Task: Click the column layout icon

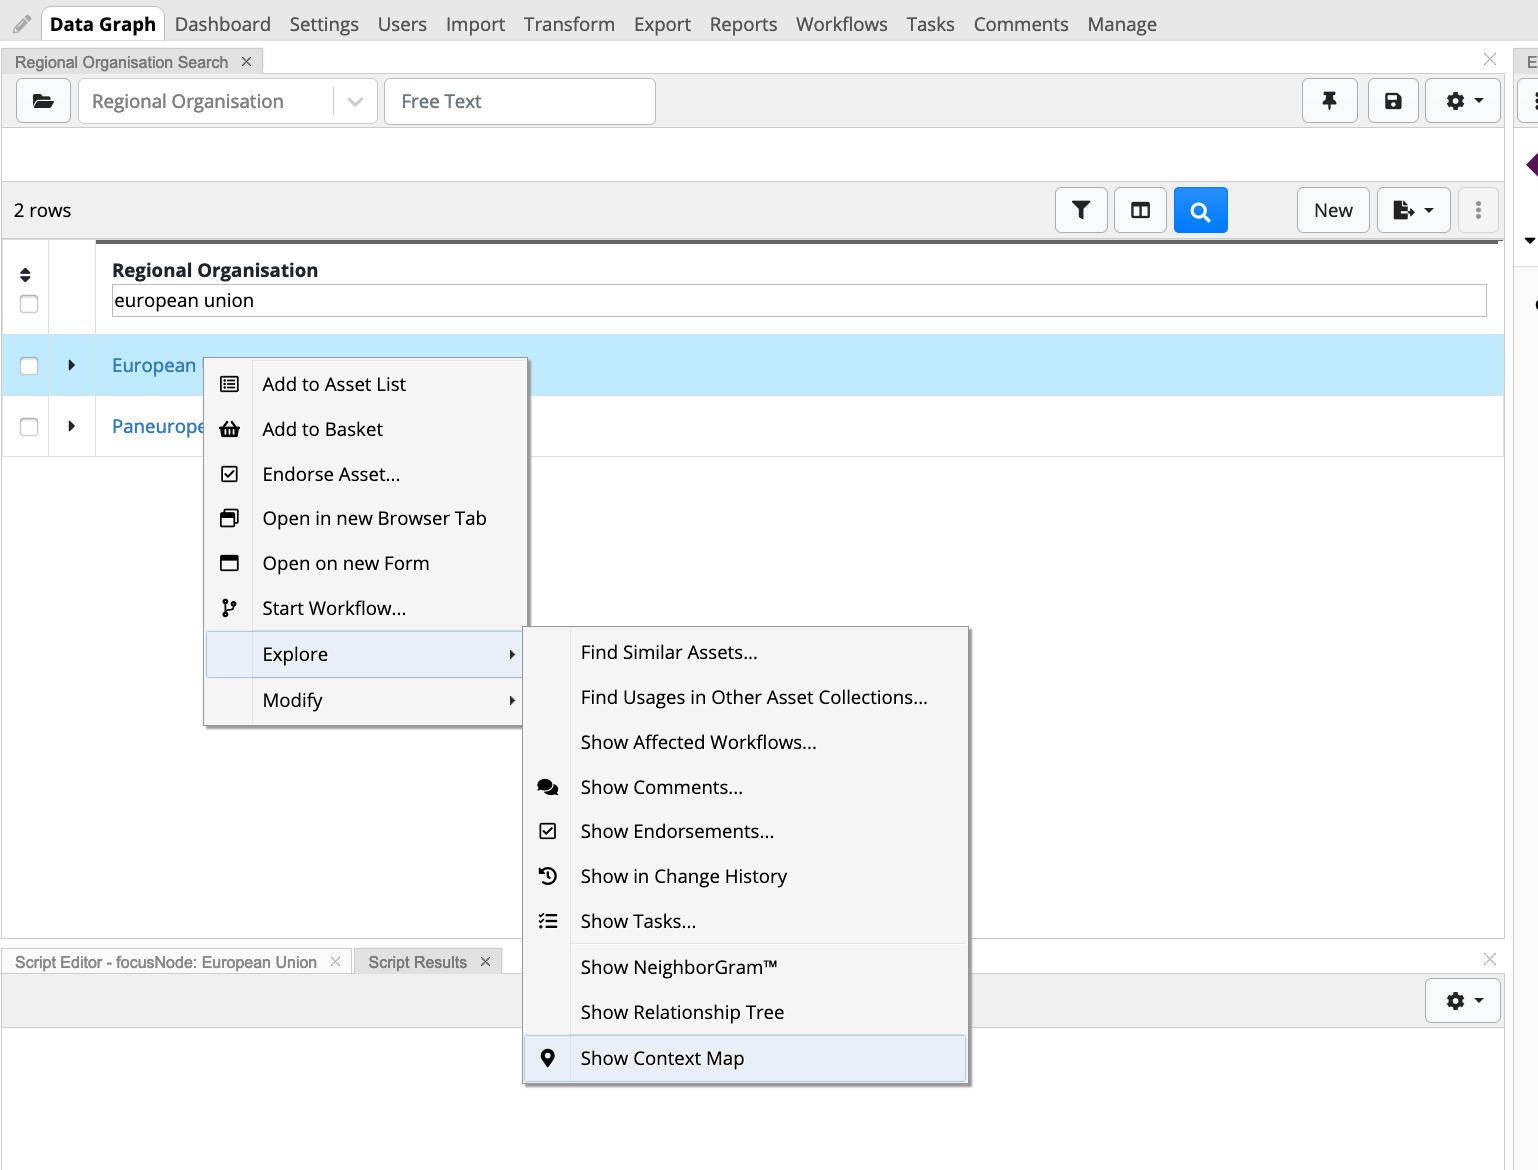Action: (x=1140, y=210)
